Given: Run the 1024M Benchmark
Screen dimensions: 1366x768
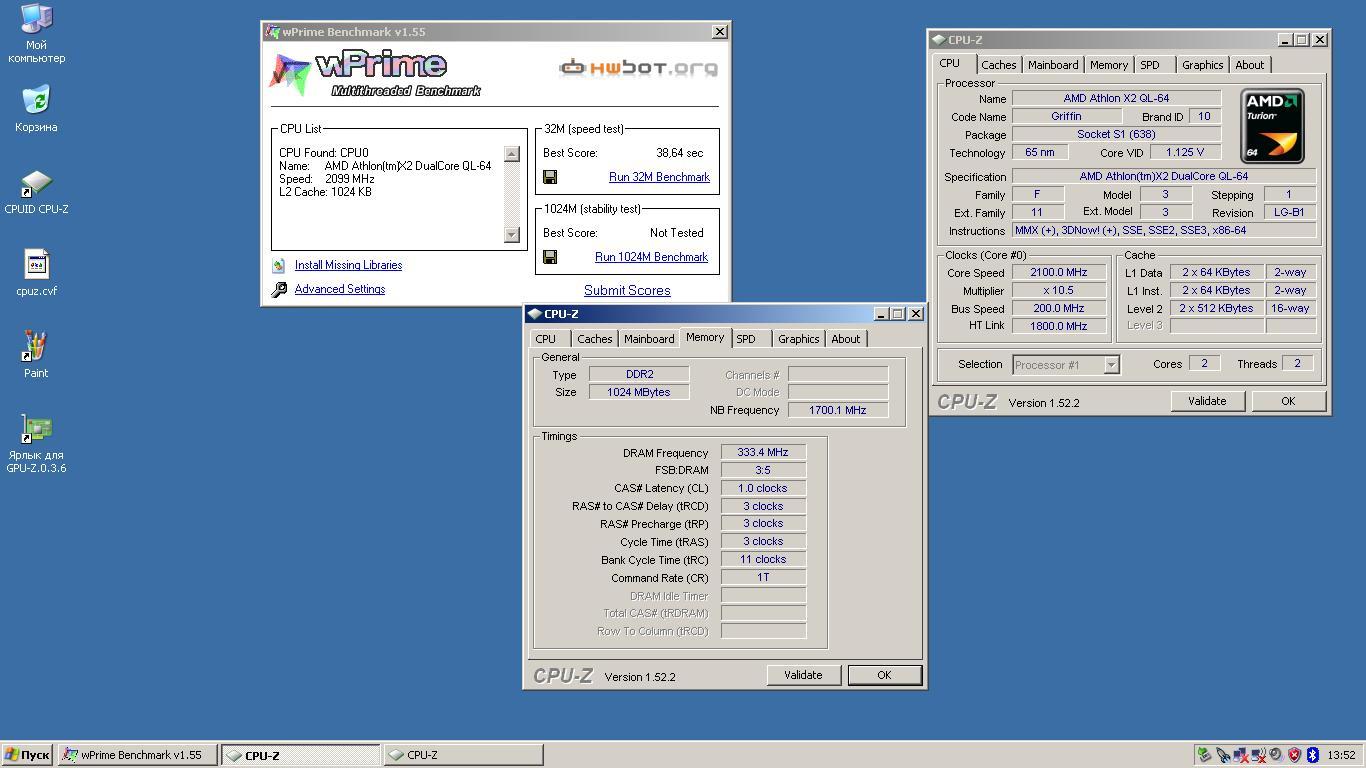Looking at the screenshot, I should [x=651, y=257].
